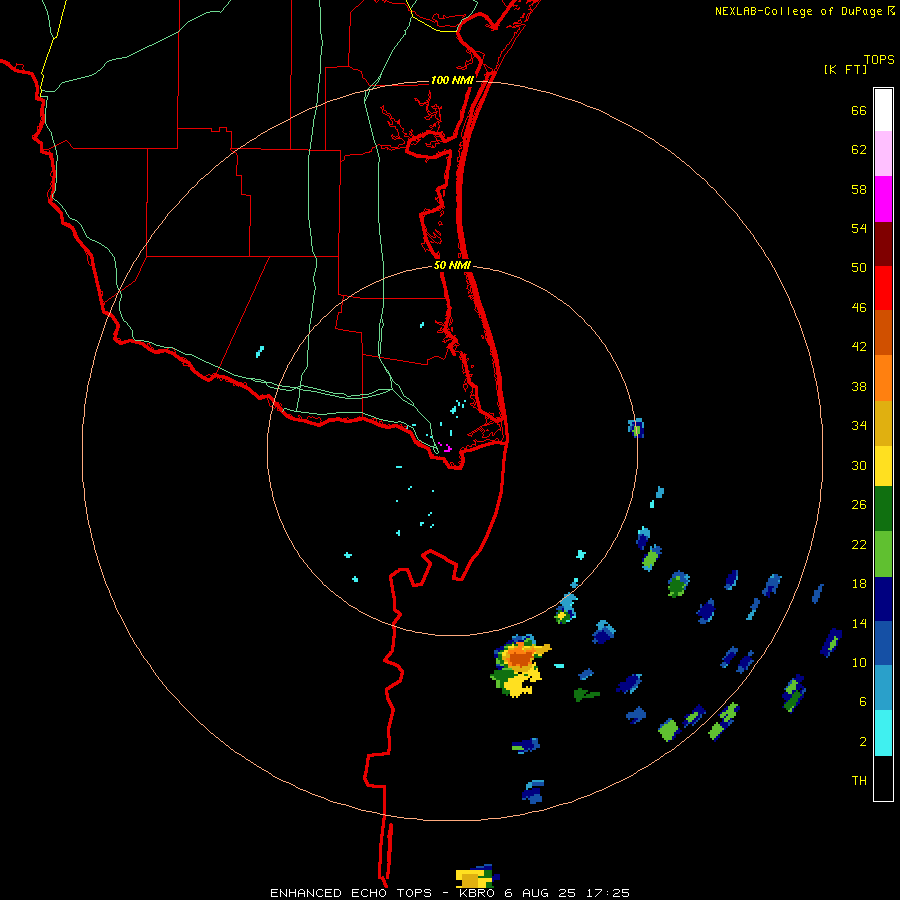Image resolution: width=900 pixels, height=900 pixels.
Task: Click the legend value '66'
Action: [859, 111]
